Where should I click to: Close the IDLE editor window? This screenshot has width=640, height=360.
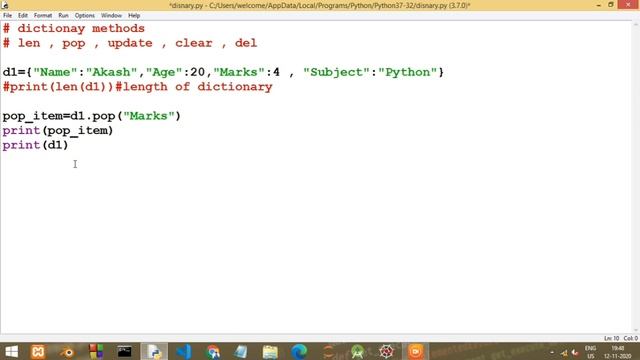[x=629, y=5]
